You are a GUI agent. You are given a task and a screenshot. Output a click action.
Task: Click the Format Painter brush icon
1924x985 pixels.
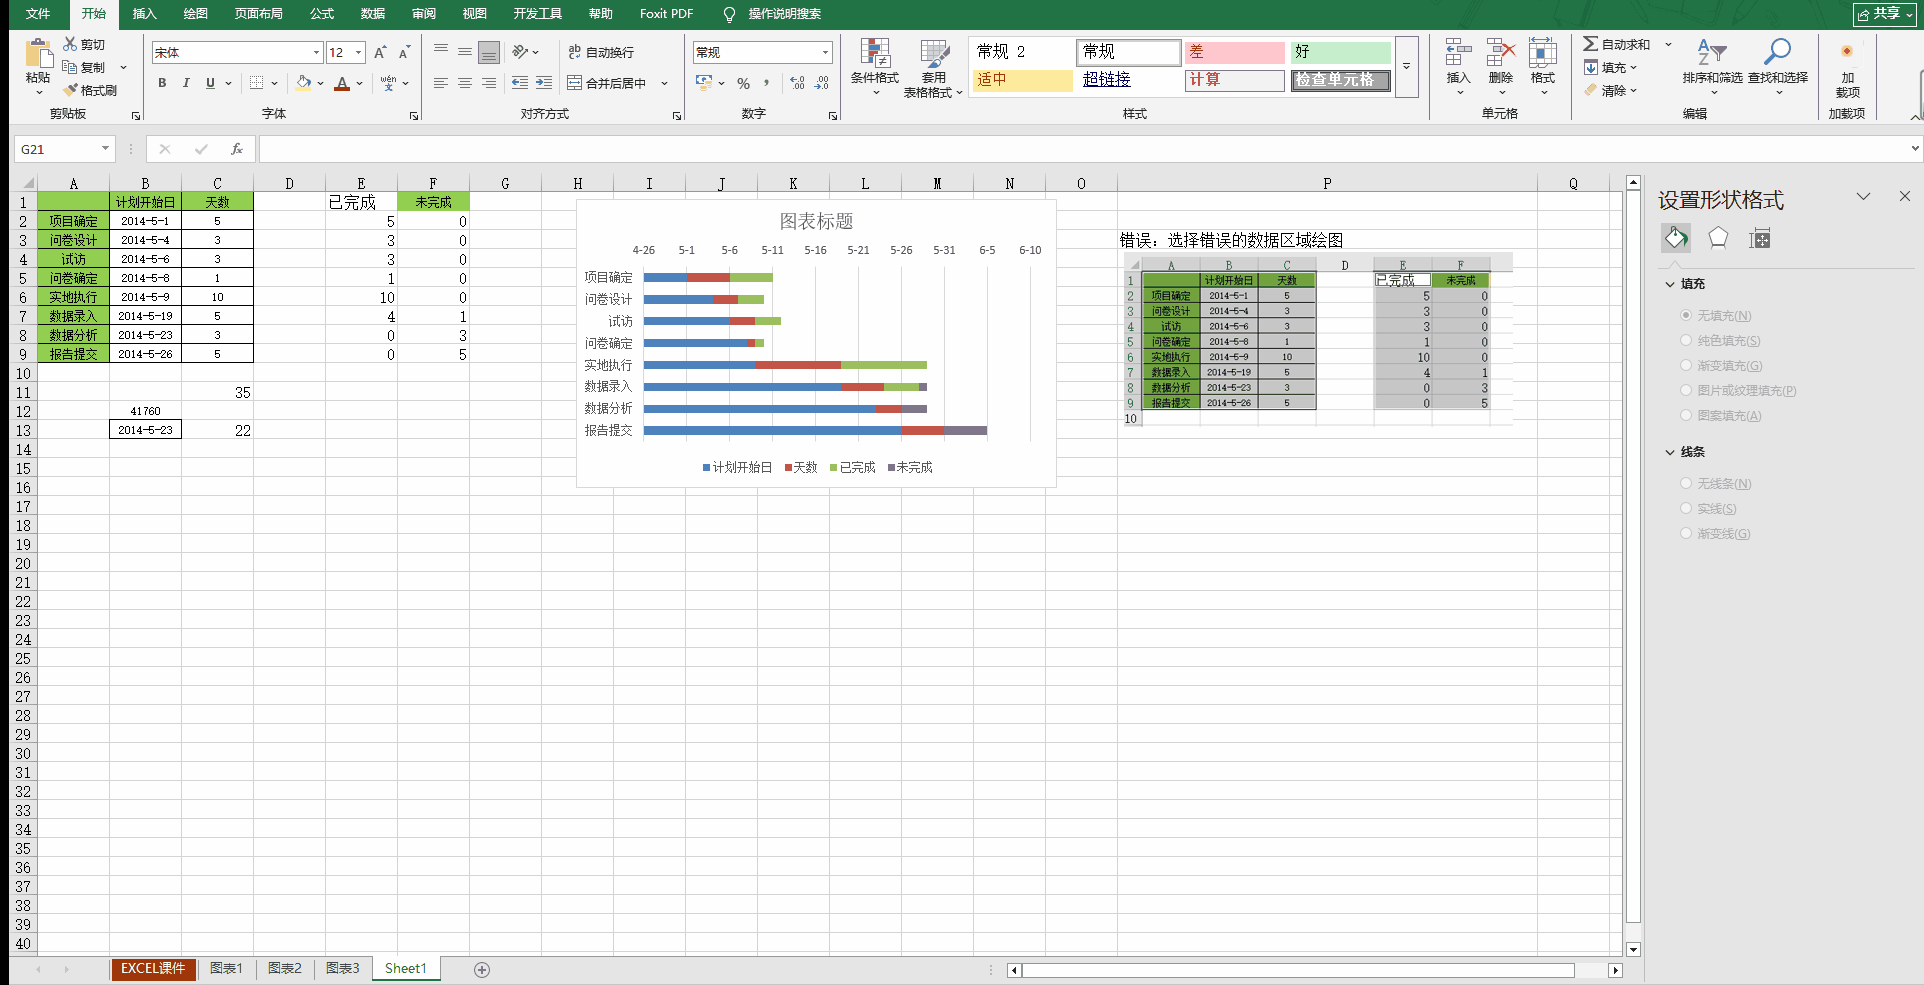pos(72,90)
